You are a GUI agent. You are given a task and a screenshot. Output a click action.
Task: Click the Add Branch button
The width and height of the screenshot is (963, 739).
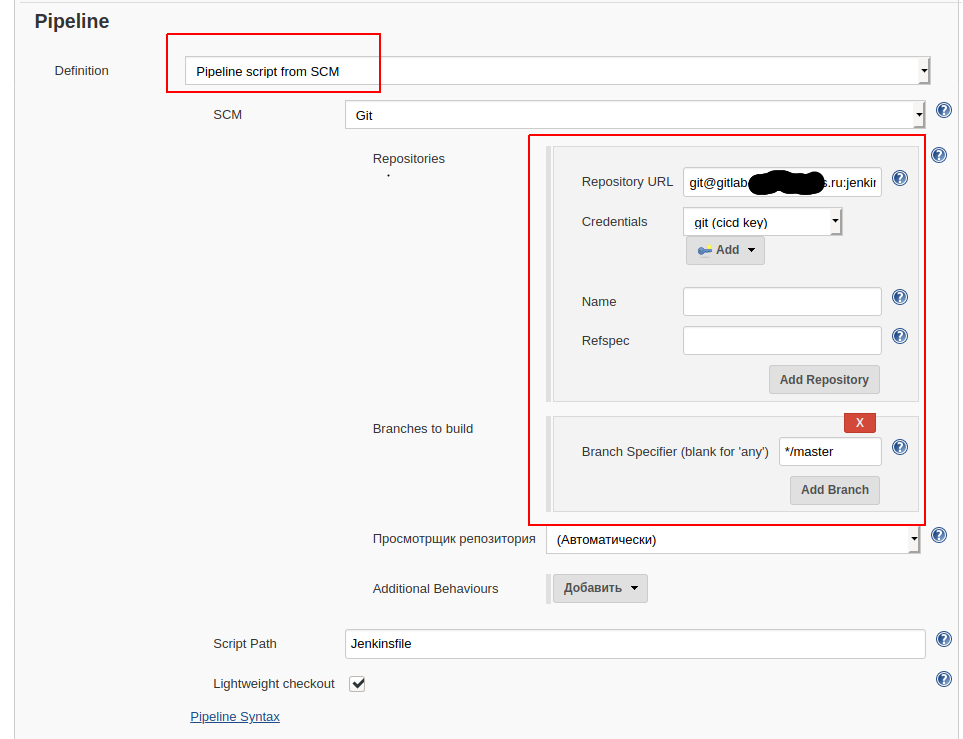pyautogui.click(x=834, y=490)
